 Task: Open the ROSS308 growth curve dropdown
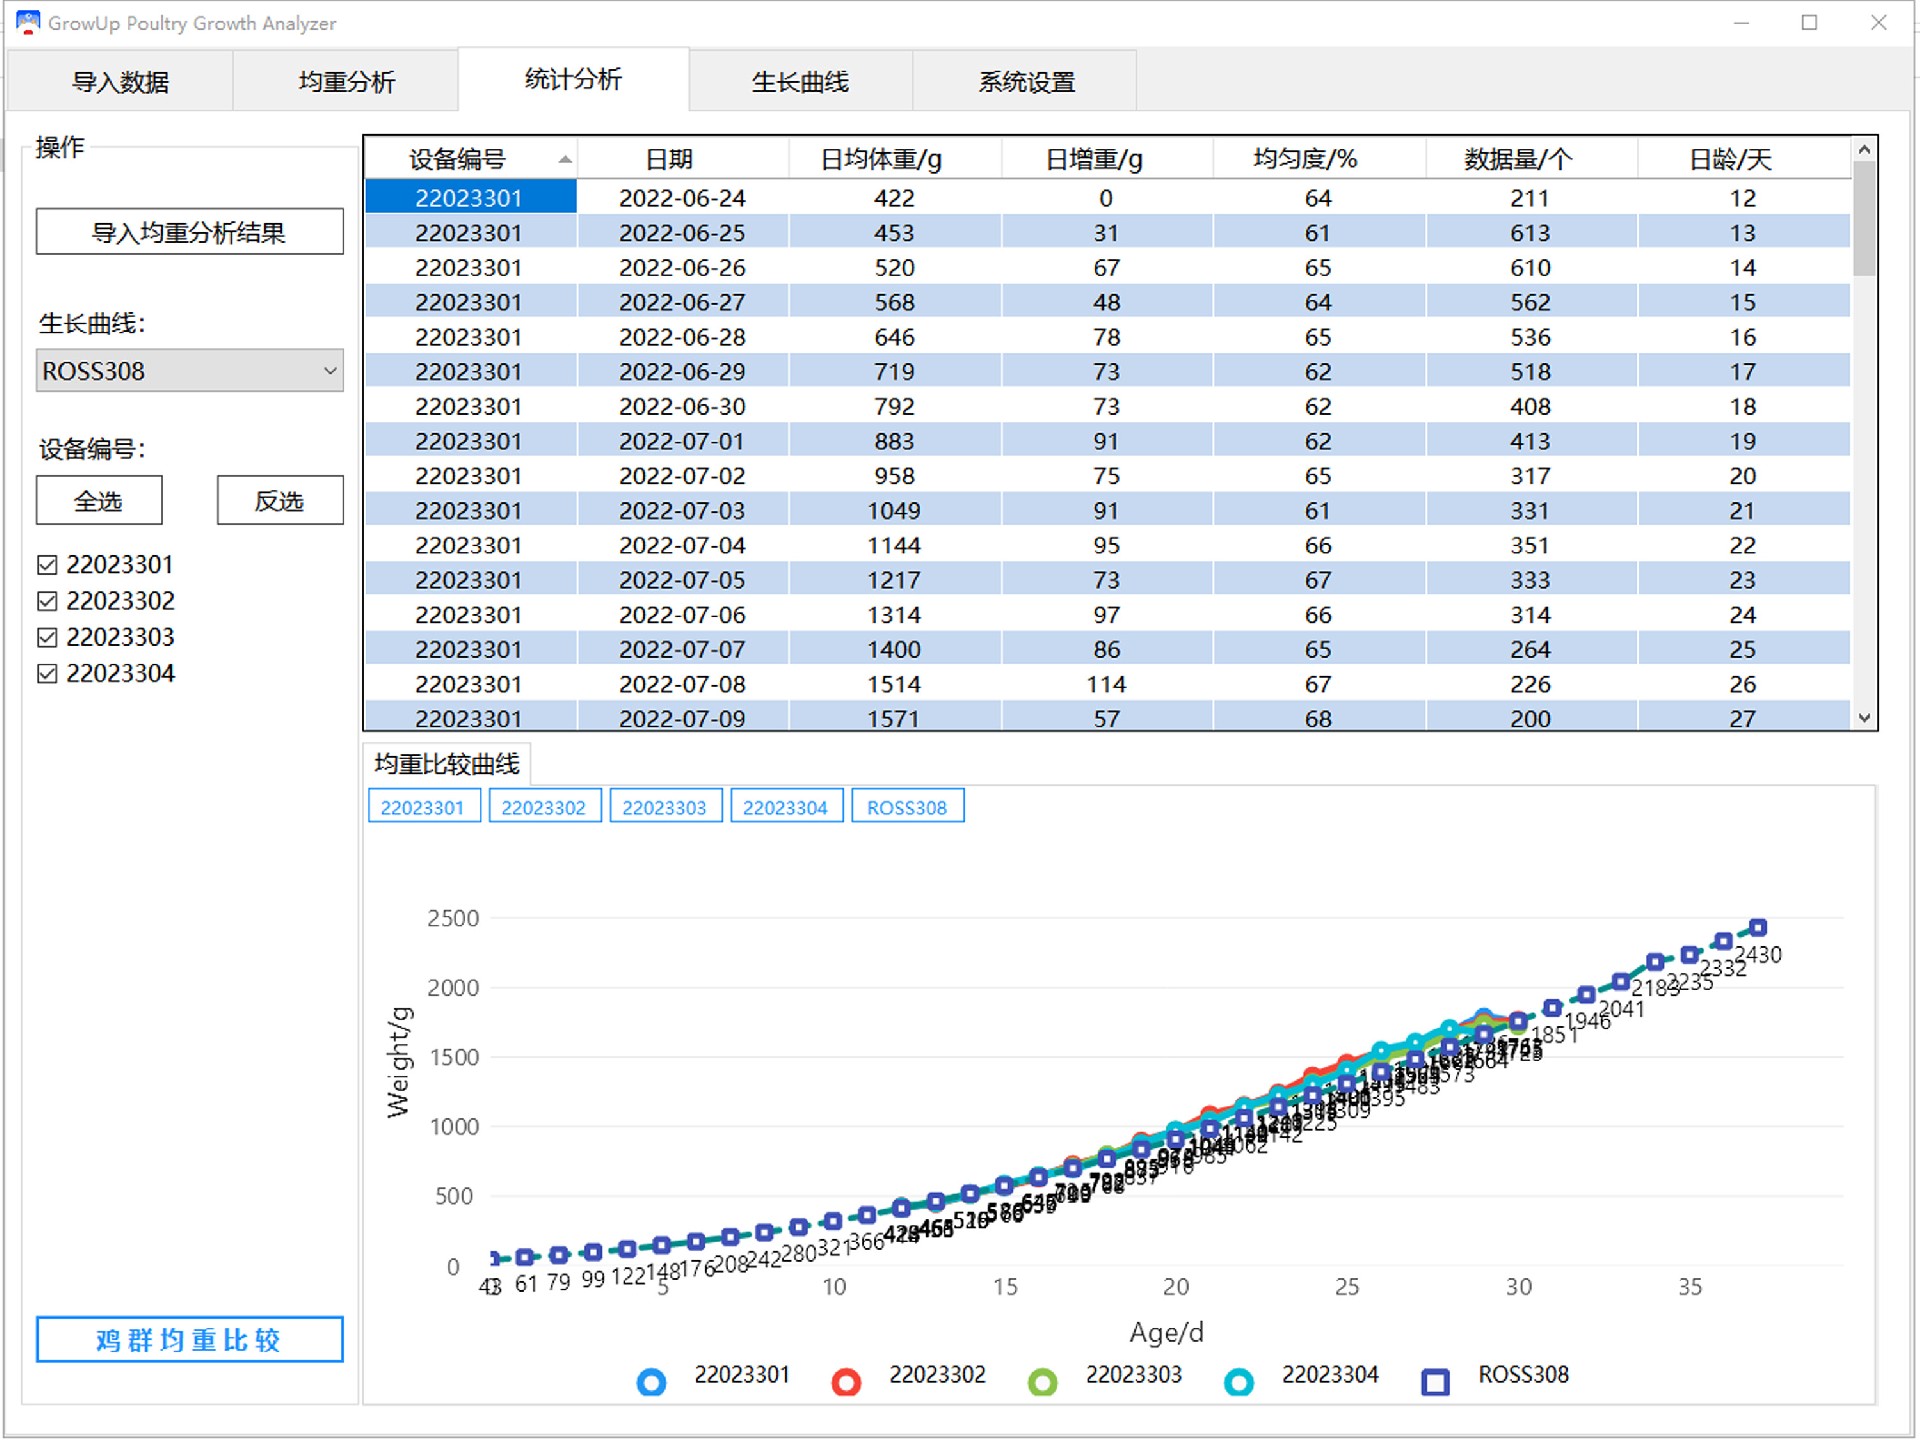(x=190, y=371)
